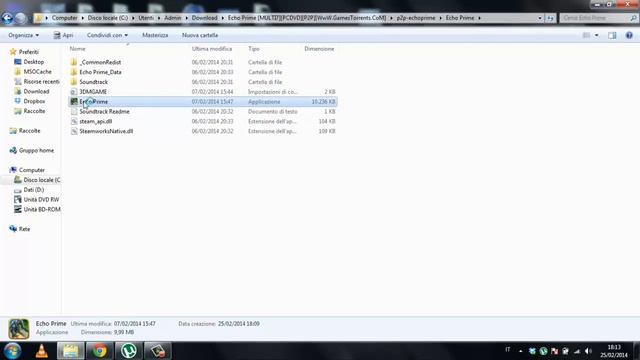Viewport: 640px width, 360px height.
Task: Open VLC media player from taskbar
Action: pyautogui.click(x=42, y=351)
